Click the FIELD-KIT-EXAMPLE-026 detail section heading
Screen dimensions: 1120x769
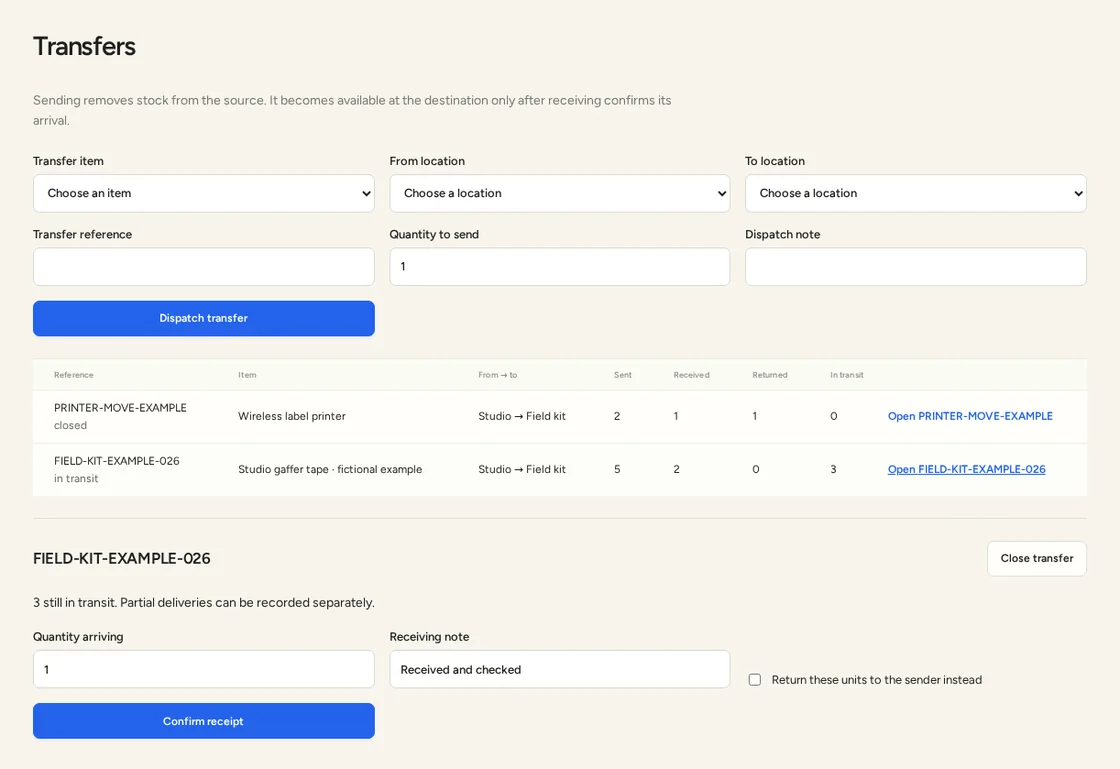121,558
